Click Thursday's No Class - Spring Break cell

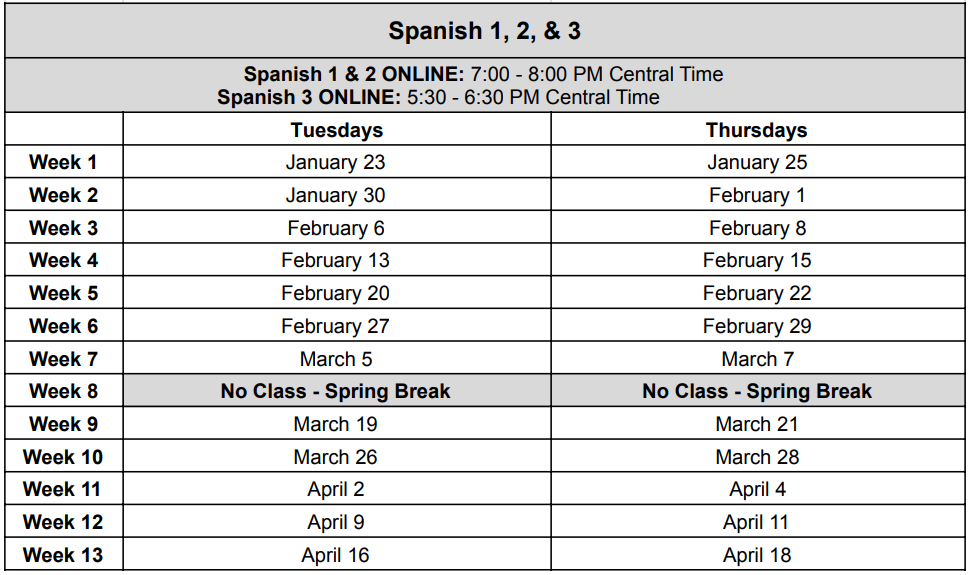757,391
